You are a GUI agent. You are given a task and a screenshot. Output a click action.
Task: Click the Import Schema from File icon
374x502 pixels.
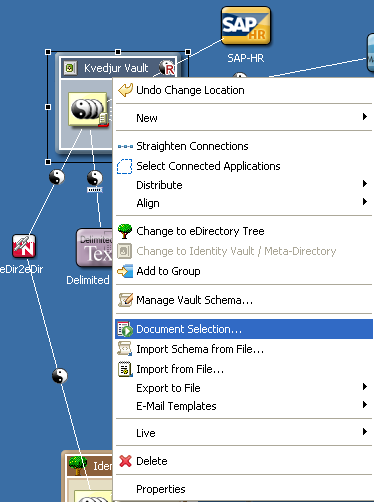pyautogui.click(x=124, y=349)
